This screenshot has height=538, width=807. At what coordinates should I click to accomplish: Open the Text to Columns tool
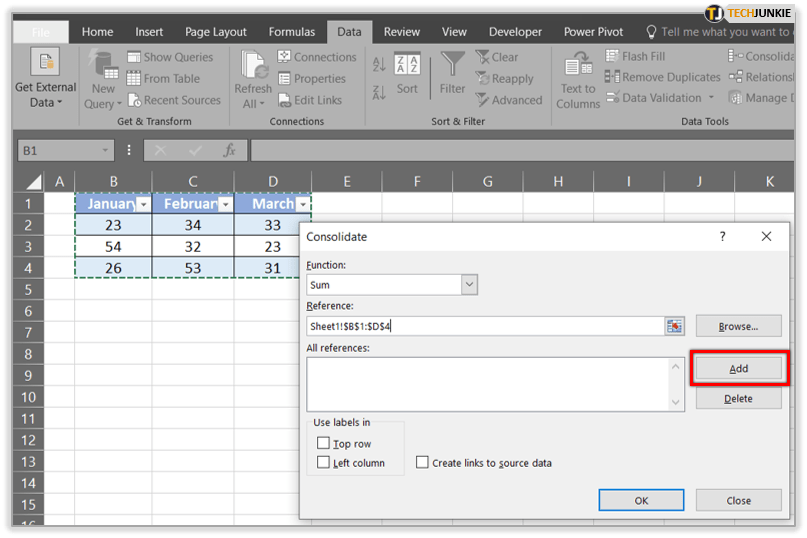(x=578, y=68)
